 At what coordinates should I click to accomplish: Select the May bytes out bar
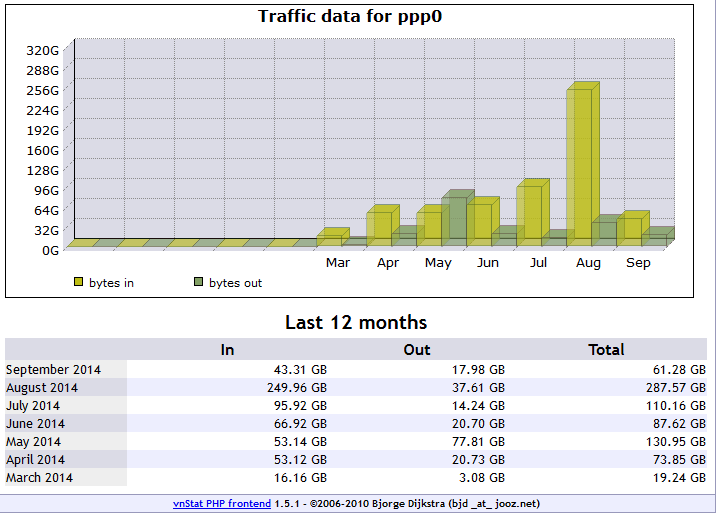pyautogui.click(x=454, y=218)
